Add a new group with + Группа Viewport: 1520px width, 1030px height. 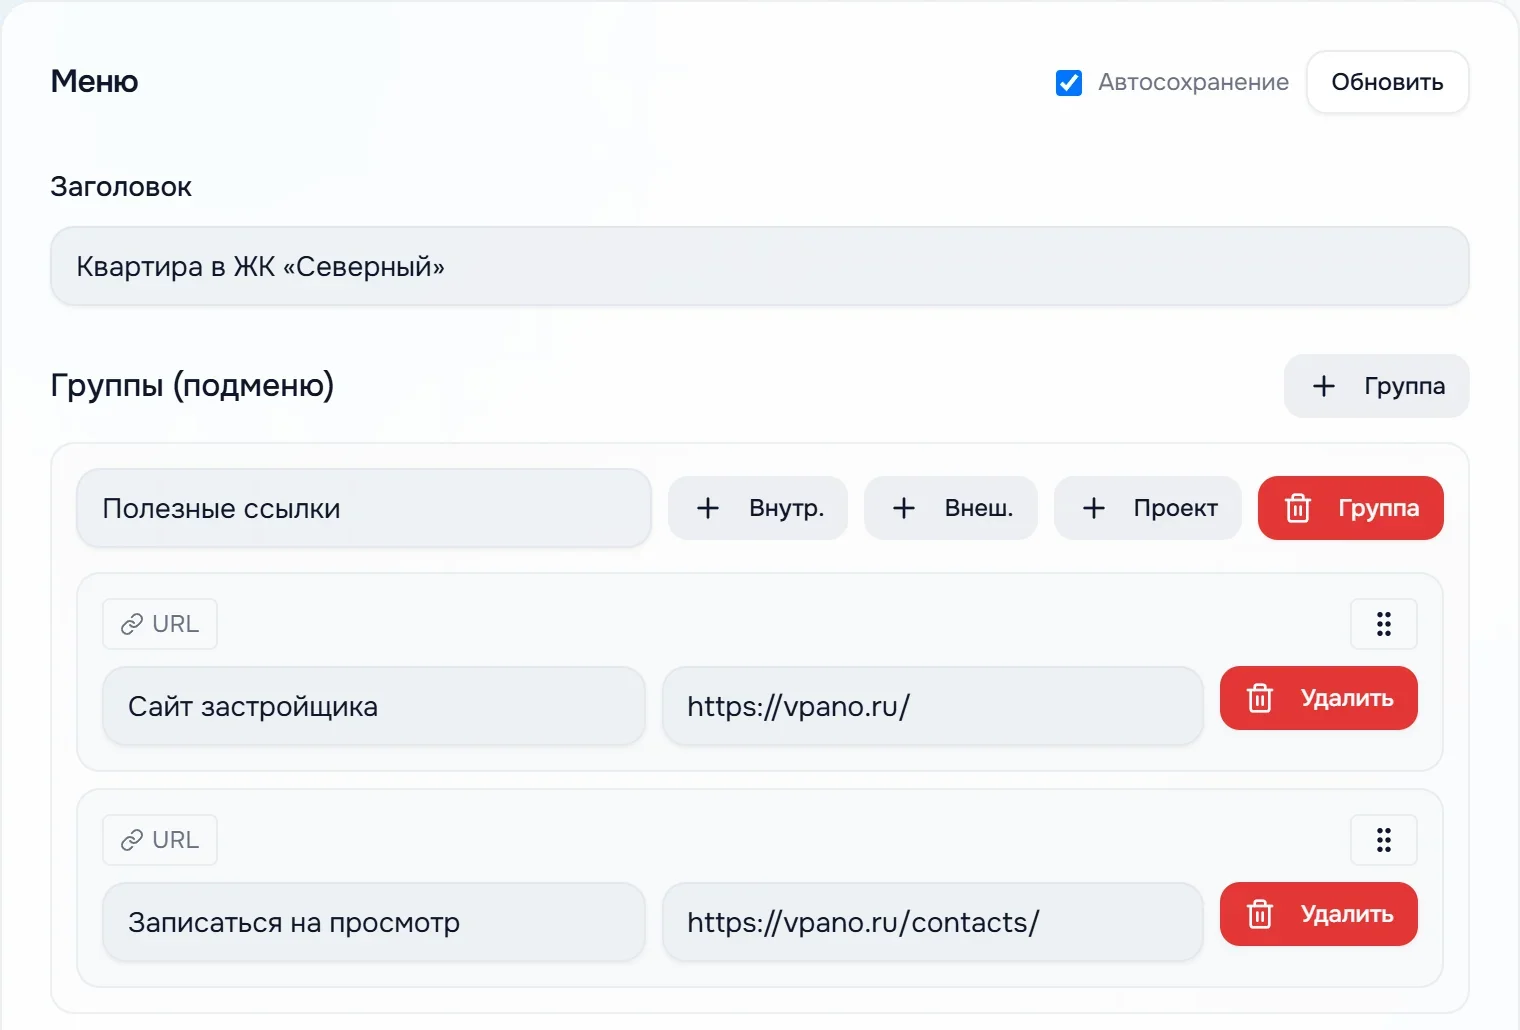(1376, 386)
